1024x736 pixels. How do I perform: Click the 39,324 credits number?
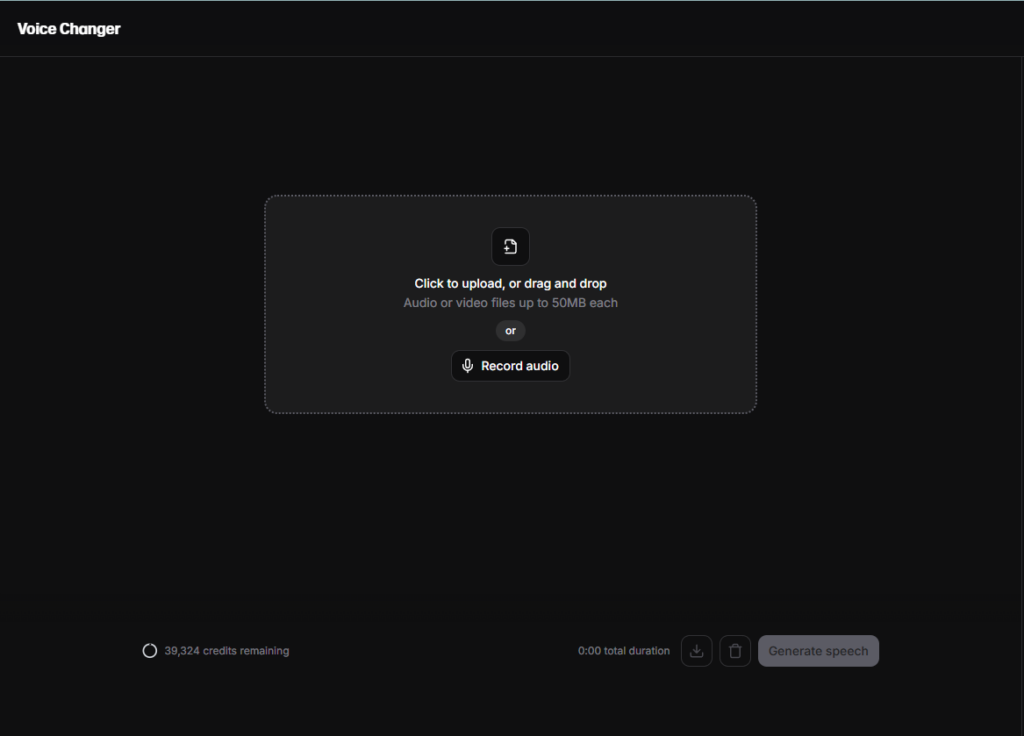[182, 651]
